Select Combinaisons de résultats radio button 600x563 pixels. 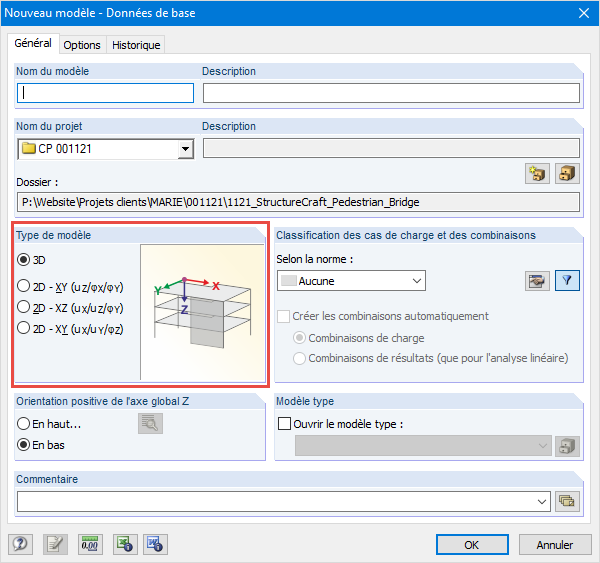coord(299,358)
